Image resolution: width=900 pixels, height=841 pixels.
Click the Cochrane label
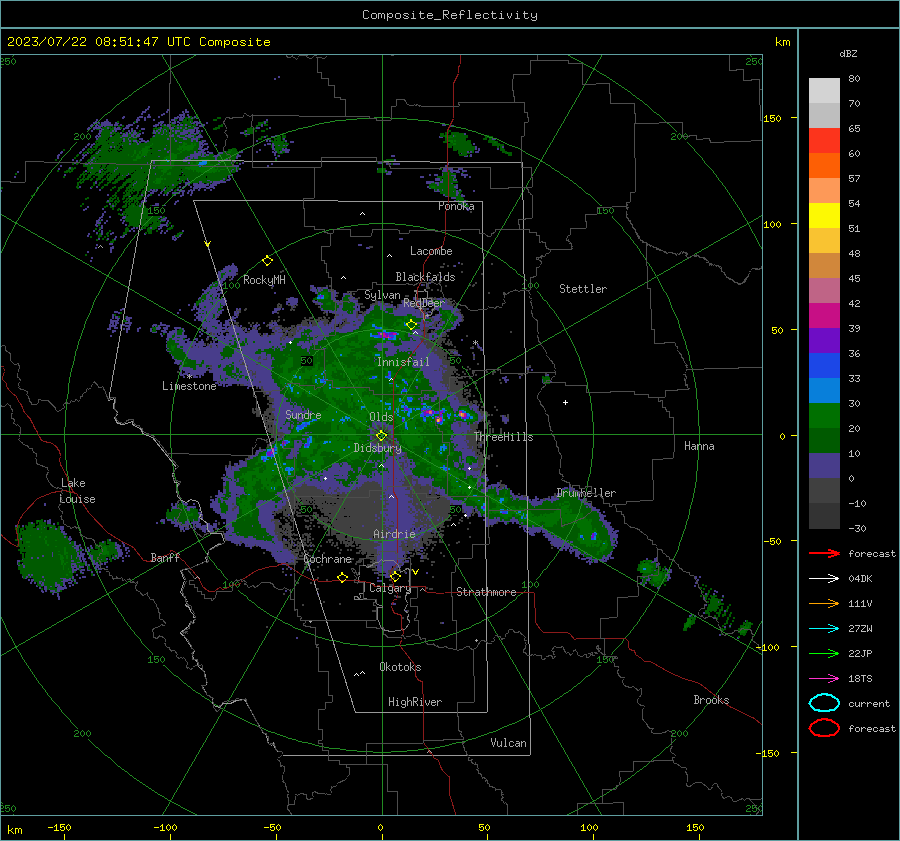tap(327, 559)
